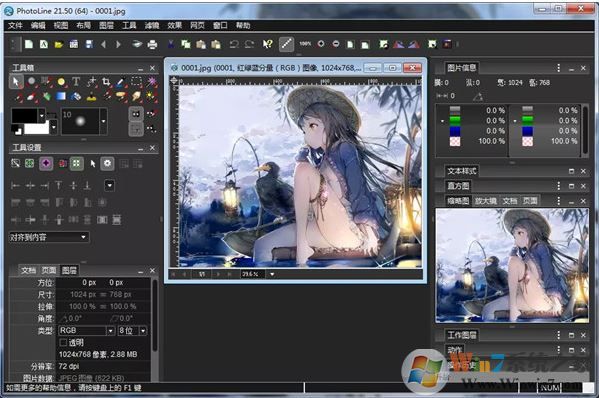Screen dimensions: 599x398
Task: Click the 100% zoom button in toolbar
Action: pyautogui.click(x=305, y=44)
